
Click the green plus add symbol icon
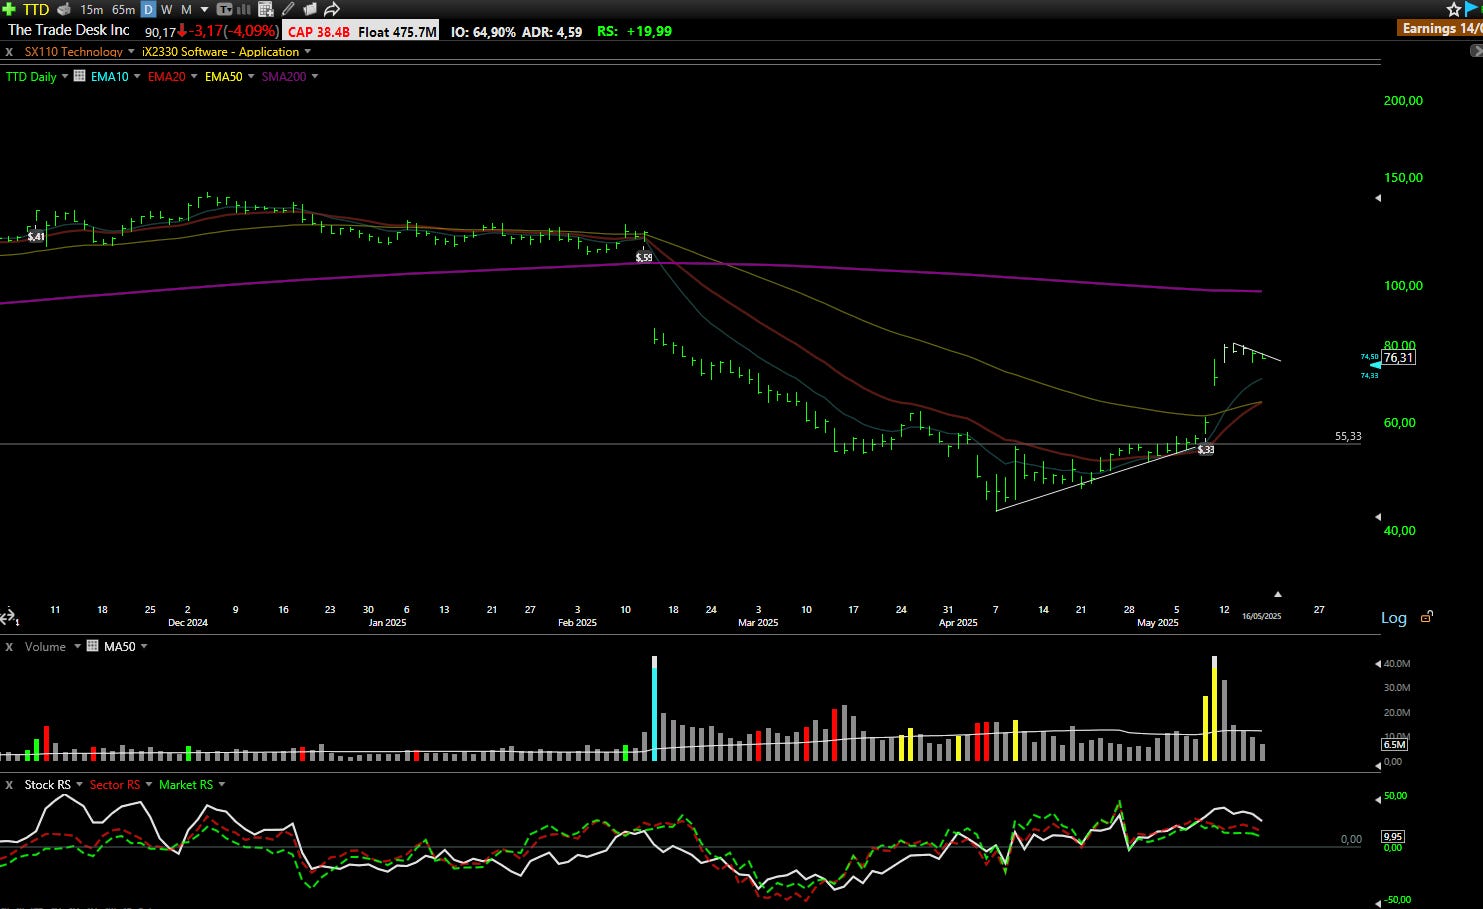tap(9, 9)
